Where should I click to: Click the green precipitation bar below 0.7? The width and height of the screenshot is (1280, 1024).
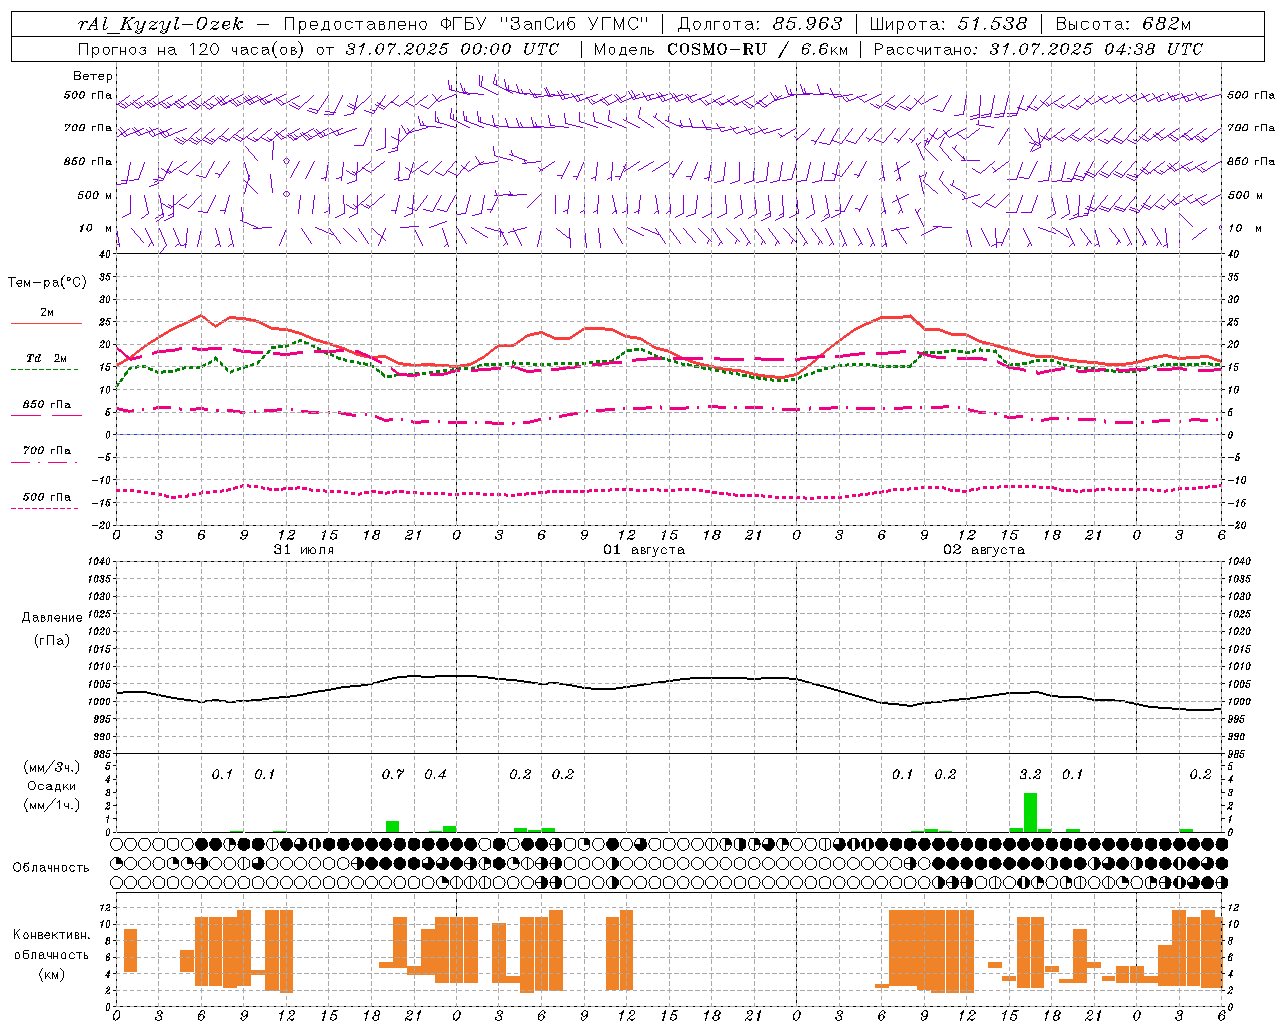393,826
